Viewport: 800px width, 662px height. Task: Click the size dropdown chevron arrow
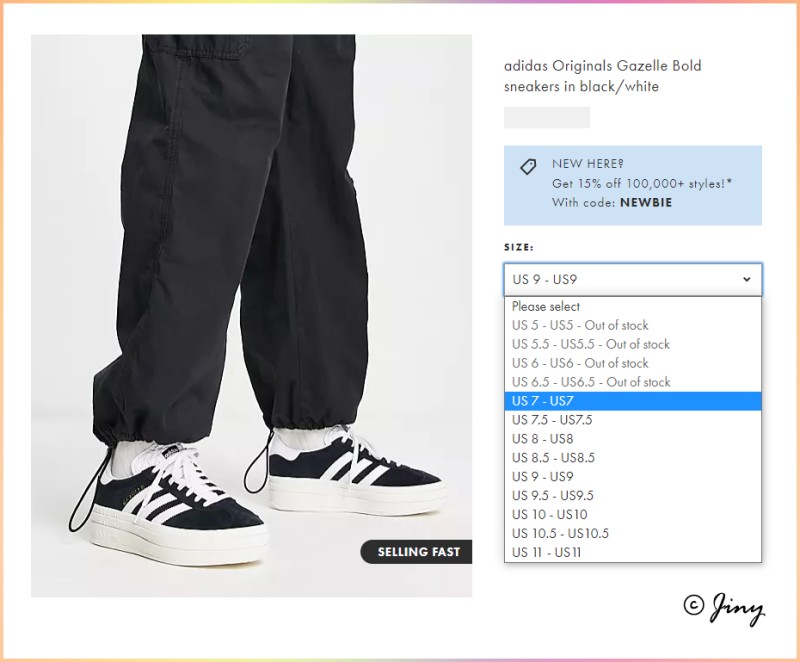click(x=746, y=279)
